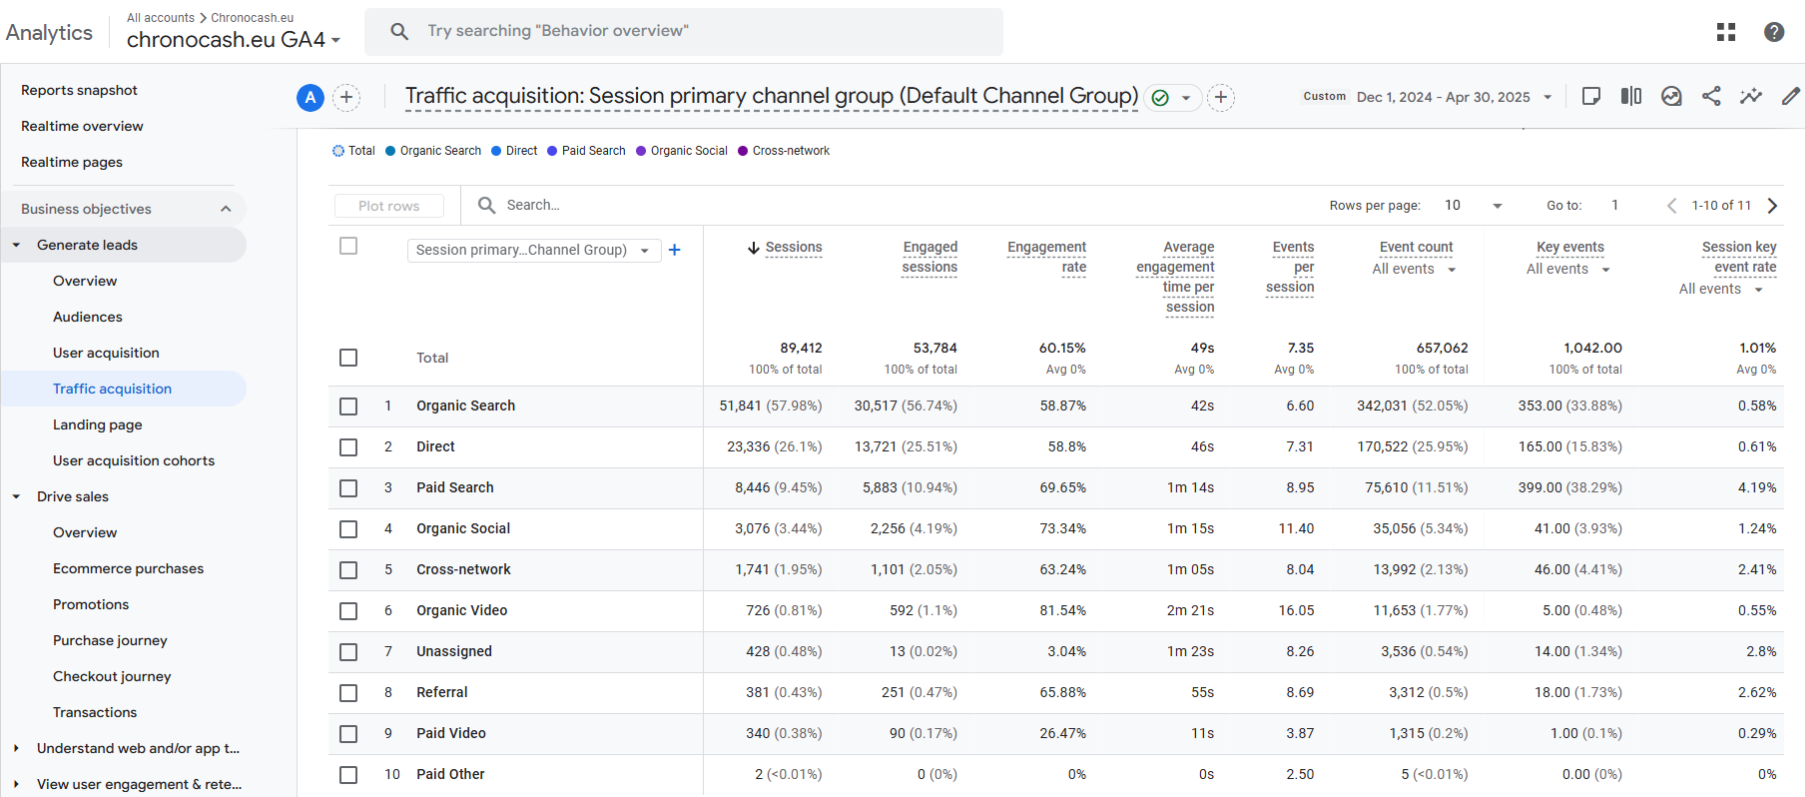Viewport: 1805px width, 797px height.
Task: Click the Reports snapshot link
Action: [x=79, y=90]
